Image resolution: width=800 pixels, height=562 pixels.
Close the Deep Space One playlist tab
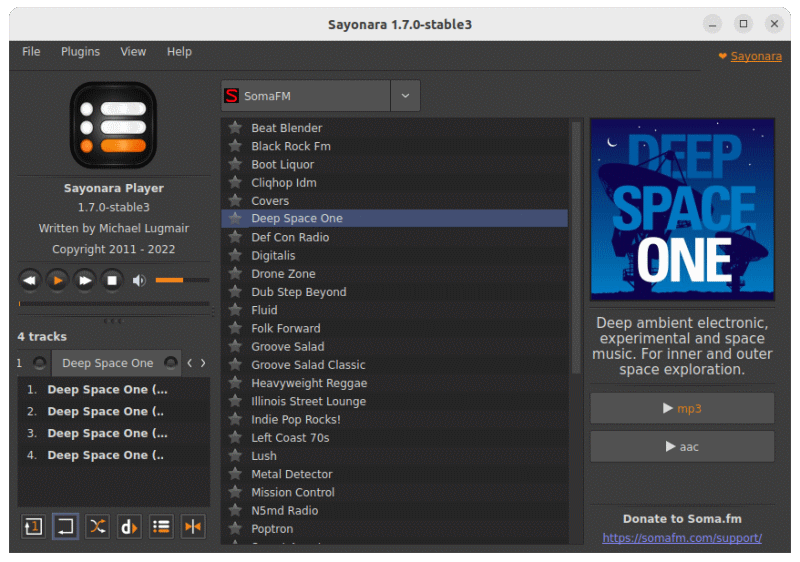[171, 363]
